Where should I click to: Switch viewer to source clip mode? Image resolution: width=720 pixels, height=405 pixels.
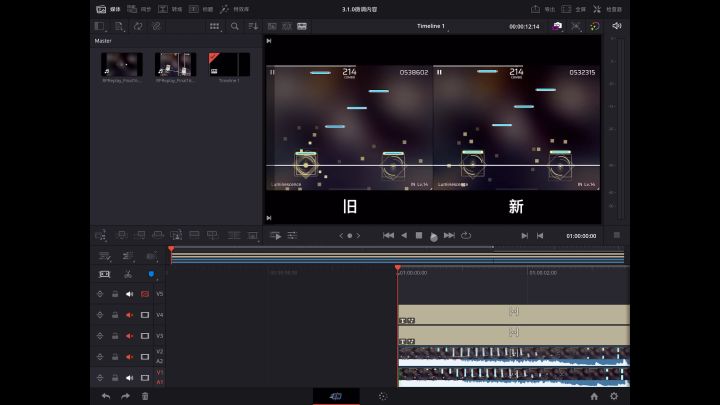click(272, 26)
